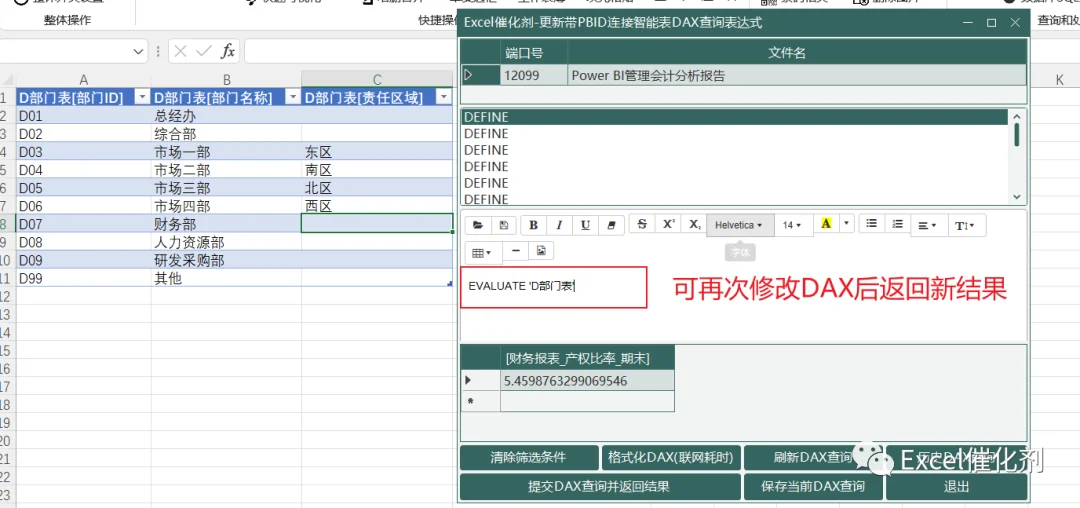
Task: Open filter dropdown for D部门表[部门名称] column
Action: click(x=293, y=98)
